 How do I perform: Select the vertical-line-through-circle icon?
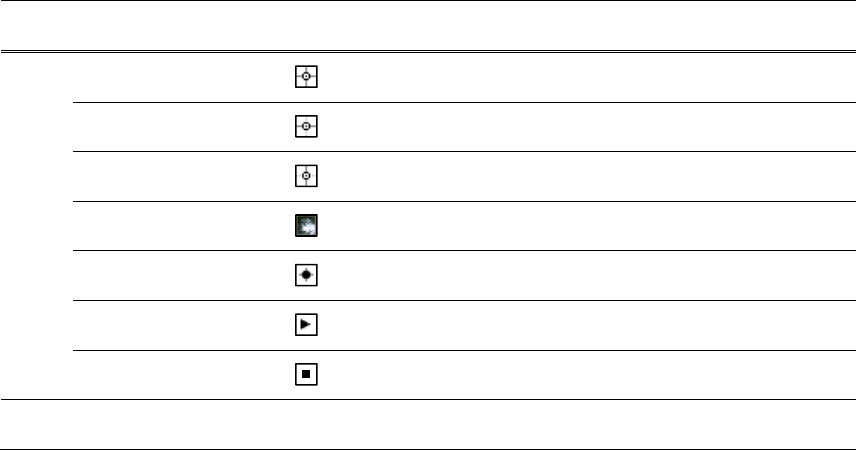(x=307, y=177)
